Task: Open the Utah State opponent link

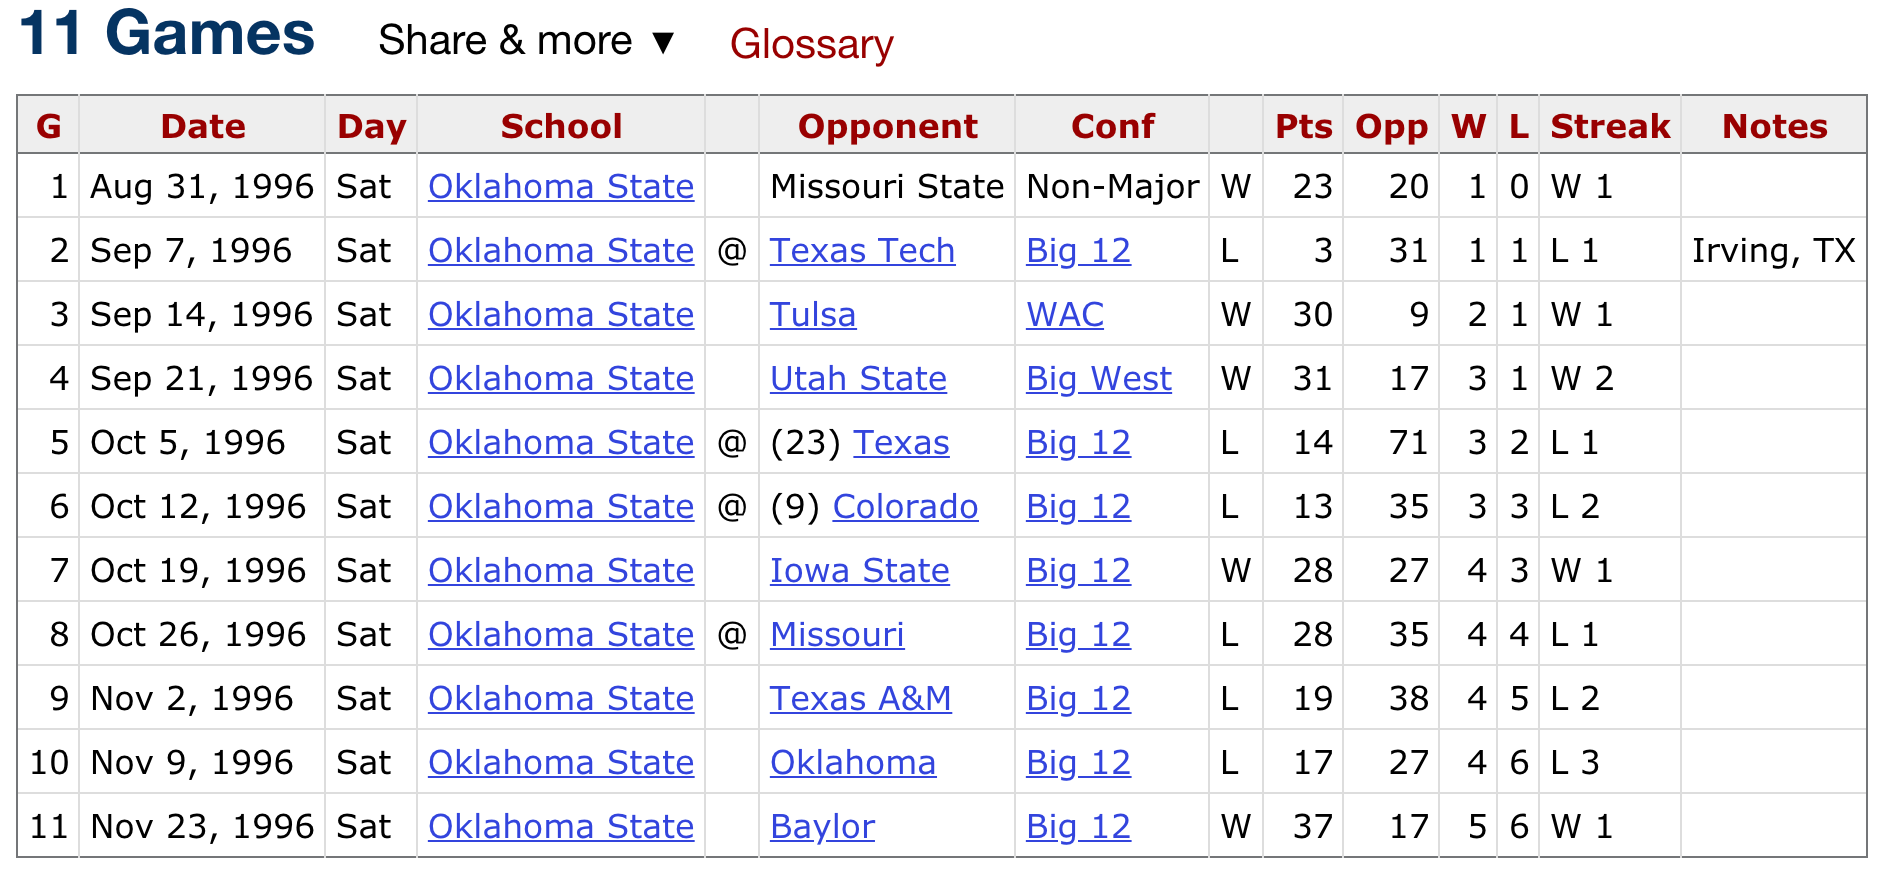Action: point(858,379)
